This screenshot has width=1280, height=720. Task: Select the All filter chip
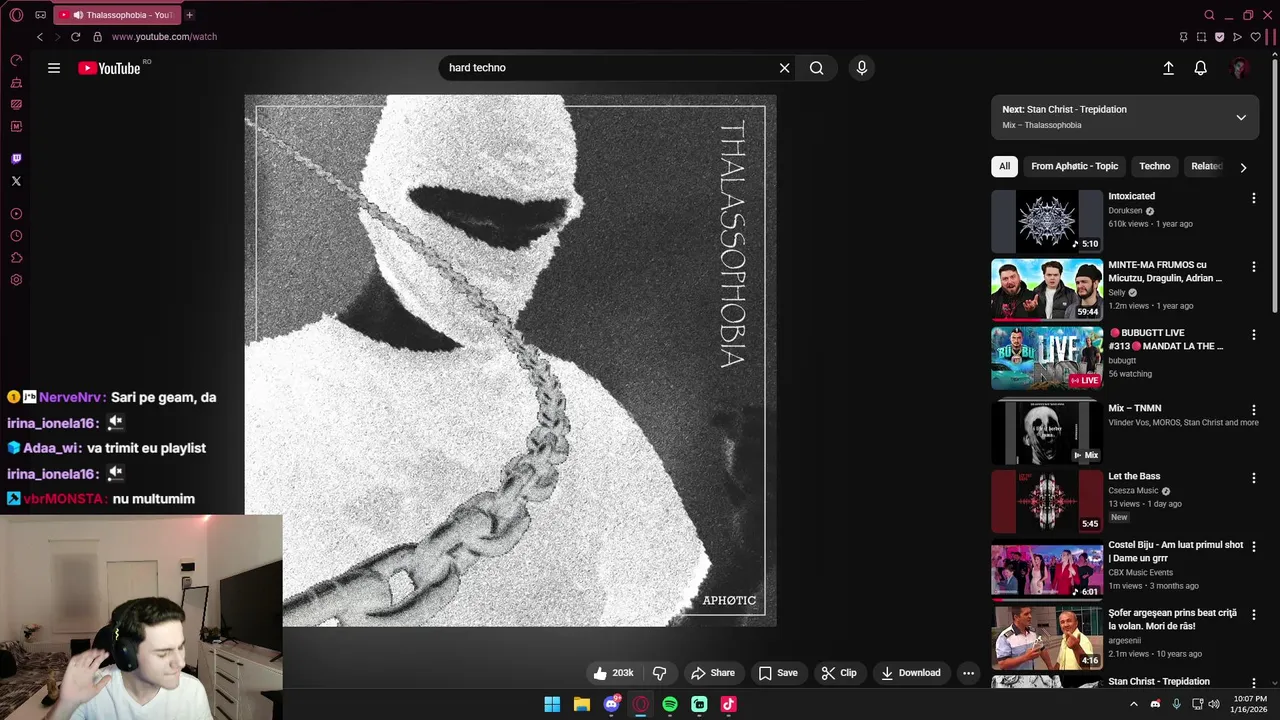(x=1004, y=166)
